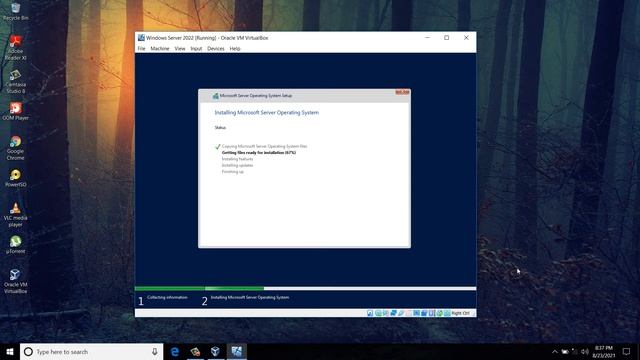Open the Action Center notifications icon
This screenshot has height=360, width=640.
pos(626,351)
